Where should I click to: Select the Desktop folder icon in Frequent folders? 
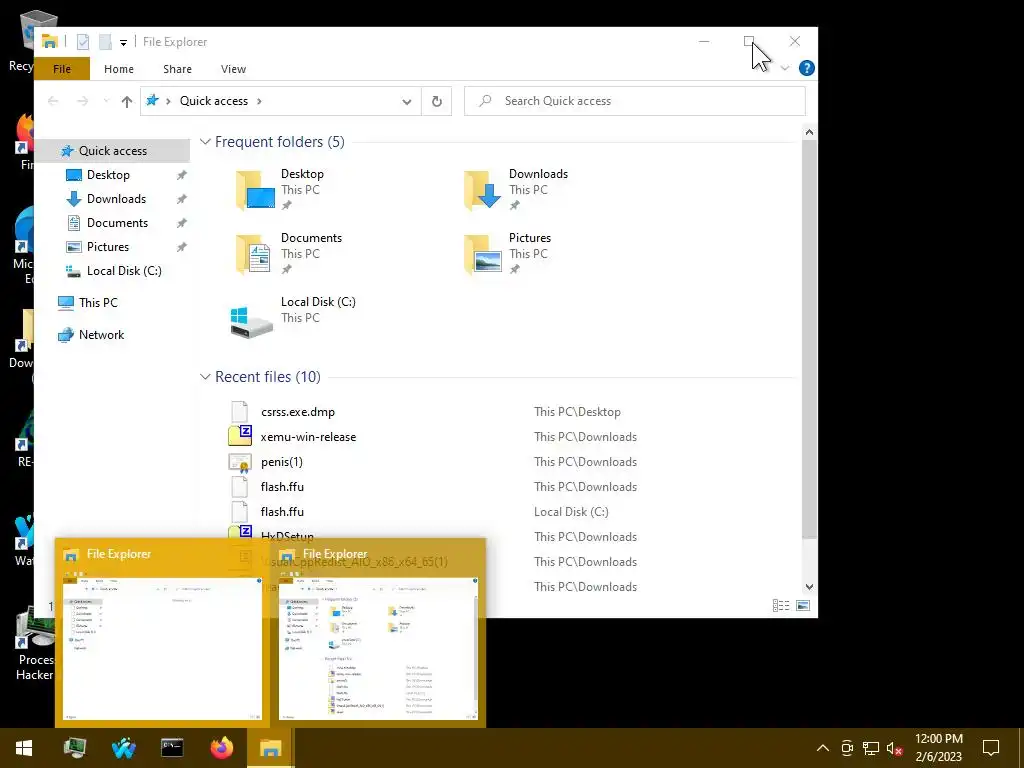255,190
